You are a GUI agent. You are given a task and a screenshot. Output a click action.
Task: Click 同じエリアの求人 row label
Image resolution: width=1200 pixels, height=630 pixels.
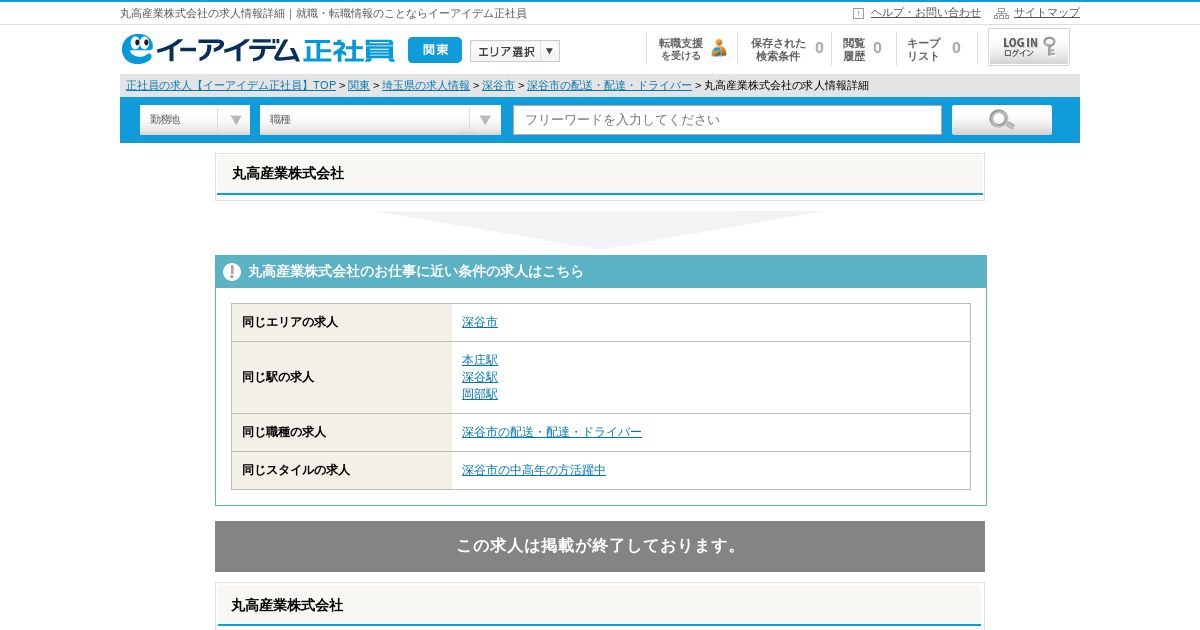pos(290,322)
